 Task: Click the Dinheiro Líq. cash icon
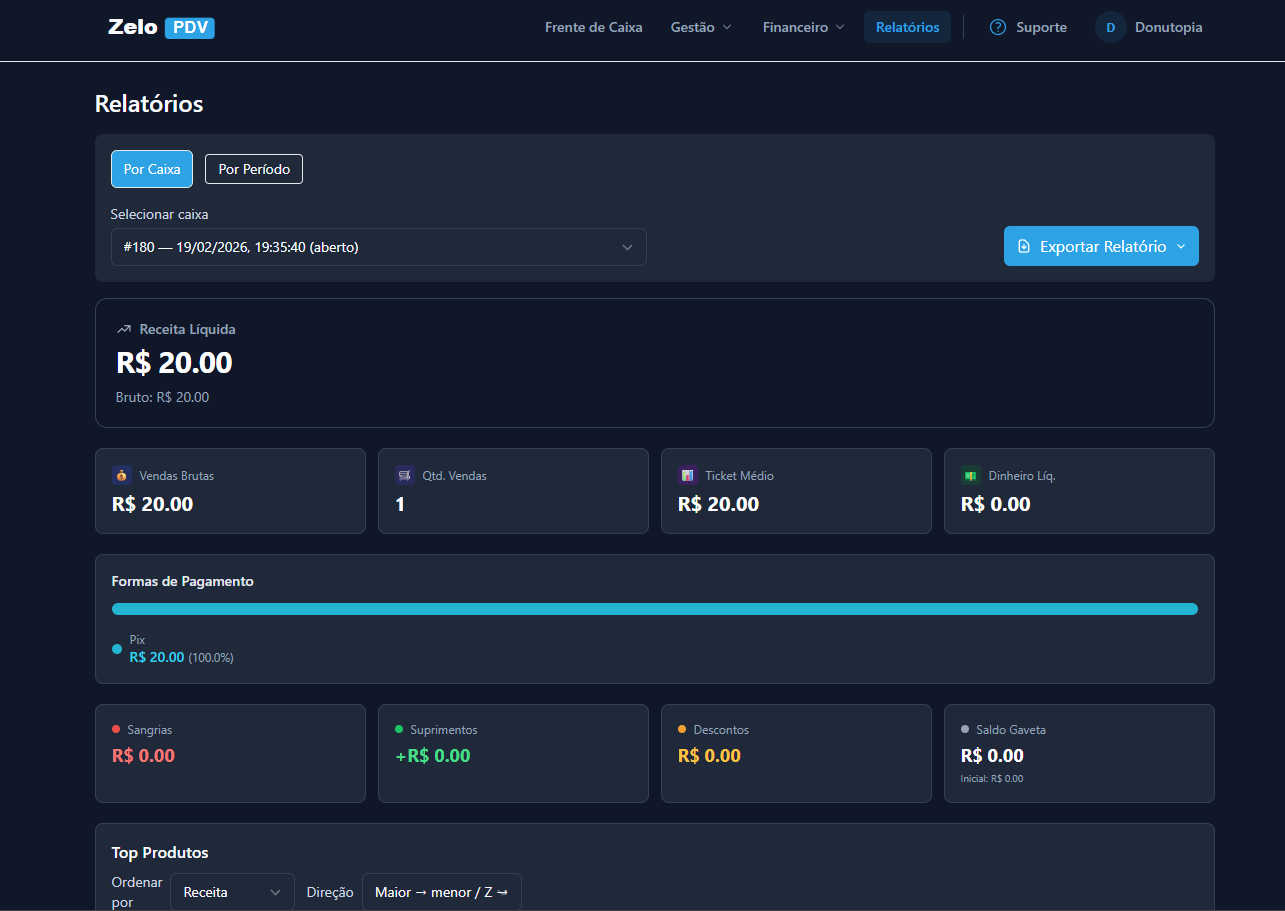(x=970, y=476)
